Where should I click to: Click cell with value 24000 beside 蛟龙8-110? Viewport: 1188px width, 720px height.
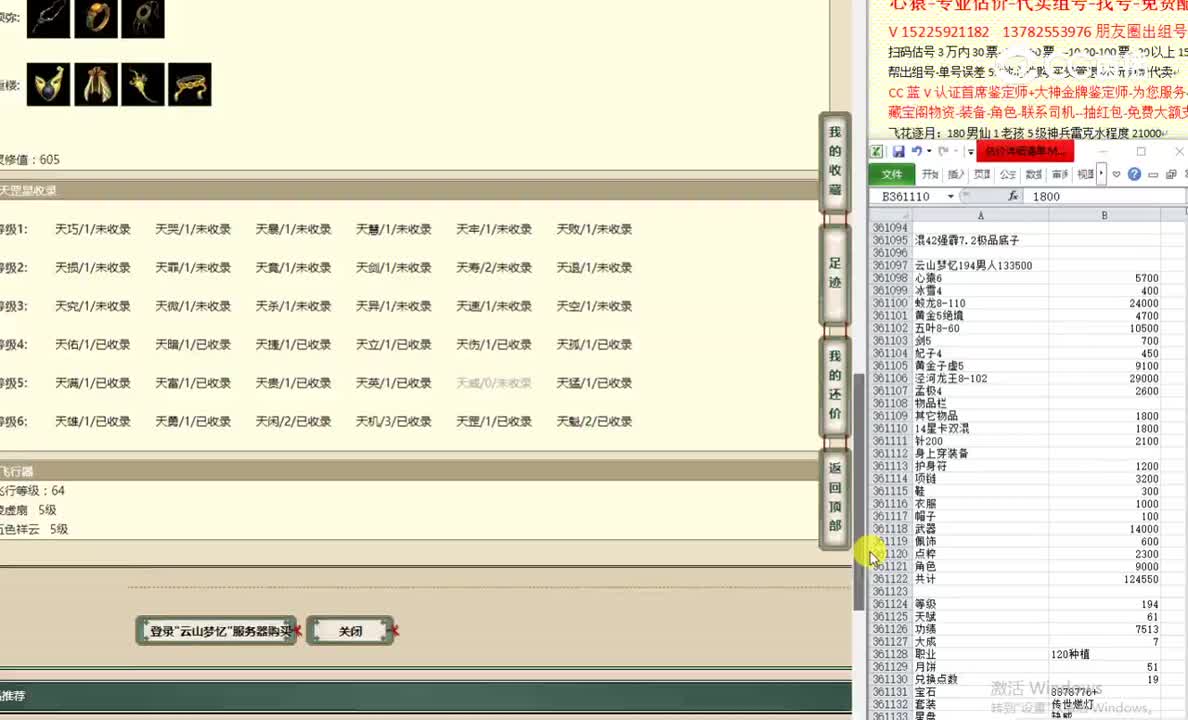(1105, 303)
